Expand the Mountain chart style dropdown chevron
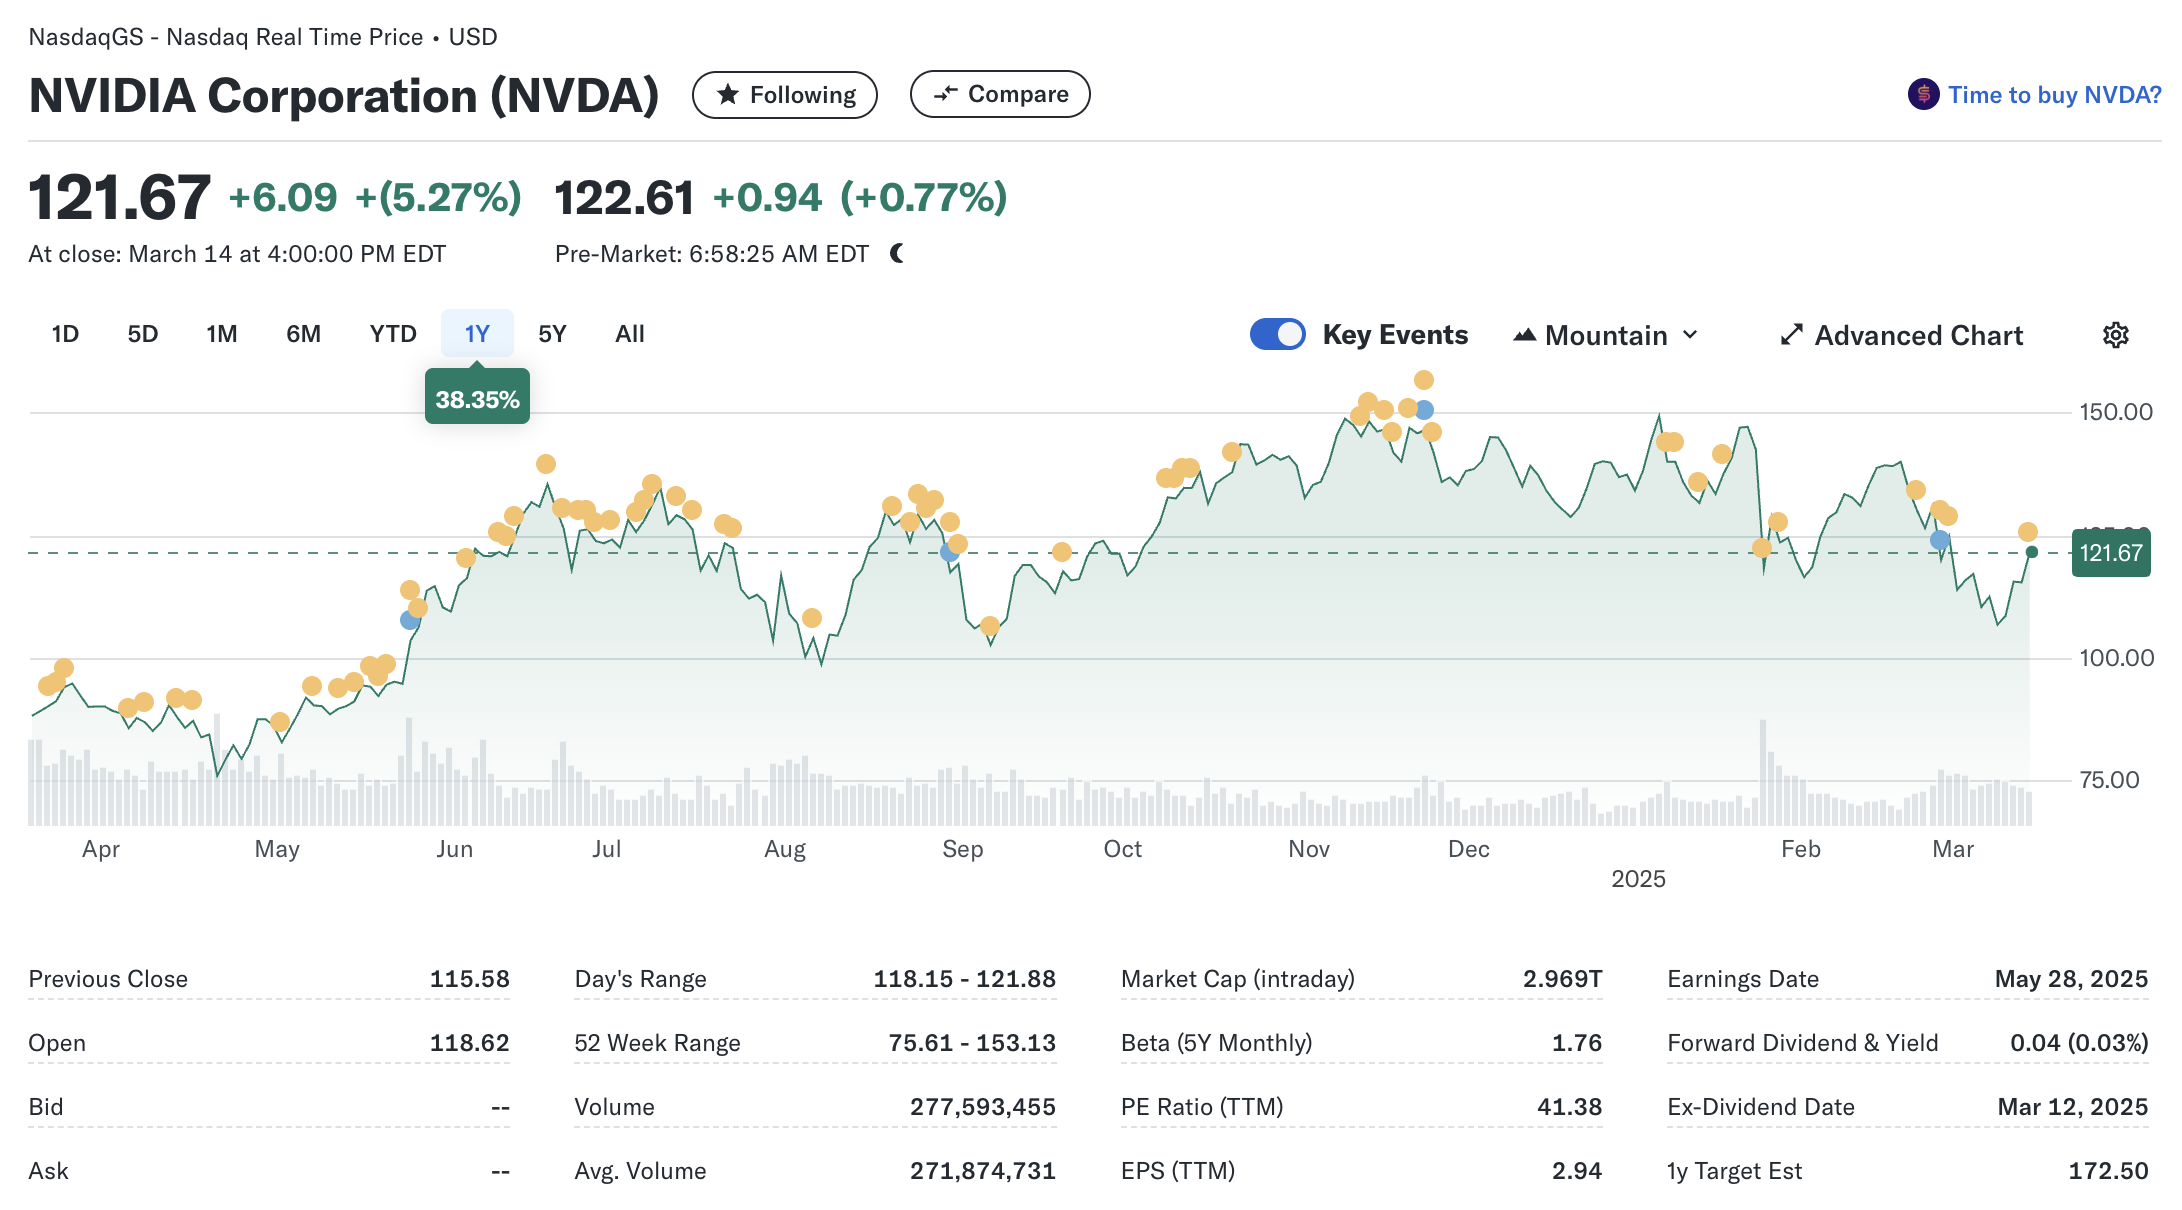 (1690, 335)
